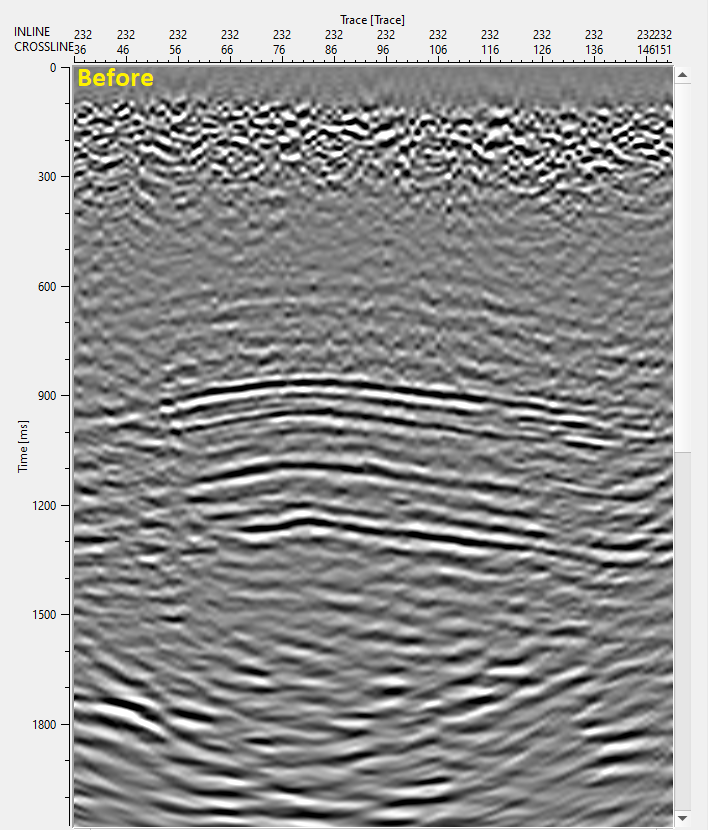Click the "Trace [Trace]" axis title

point(372,20)
